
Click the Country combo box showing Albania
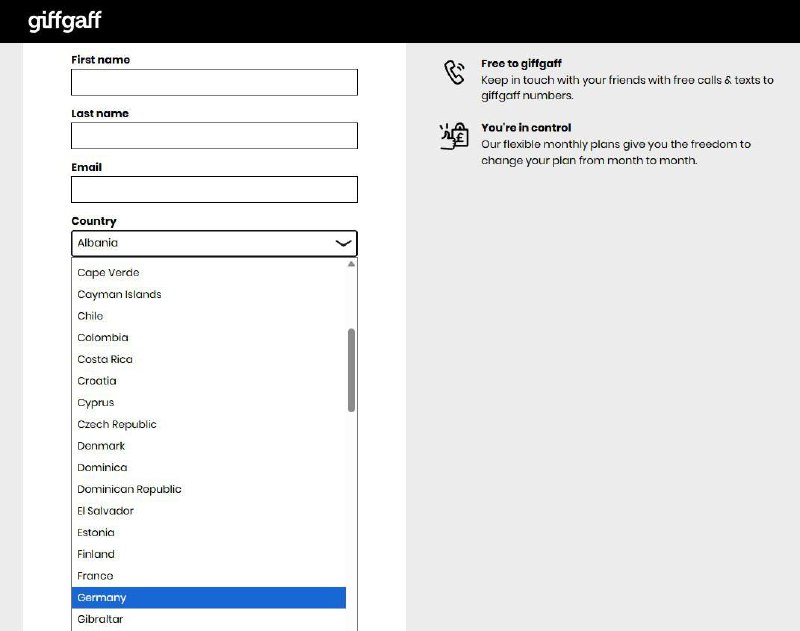click(200, 243)
